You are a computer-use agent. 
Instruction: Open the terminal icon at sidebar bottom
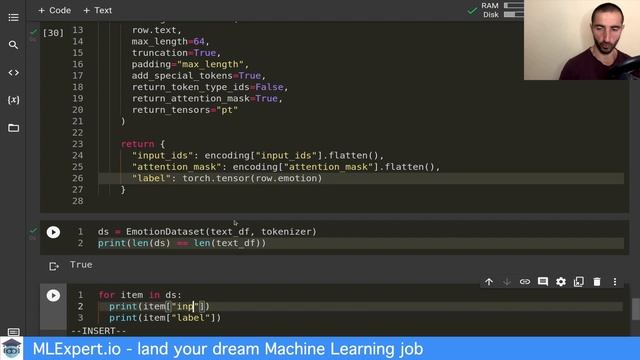click(x=13, y=331)
